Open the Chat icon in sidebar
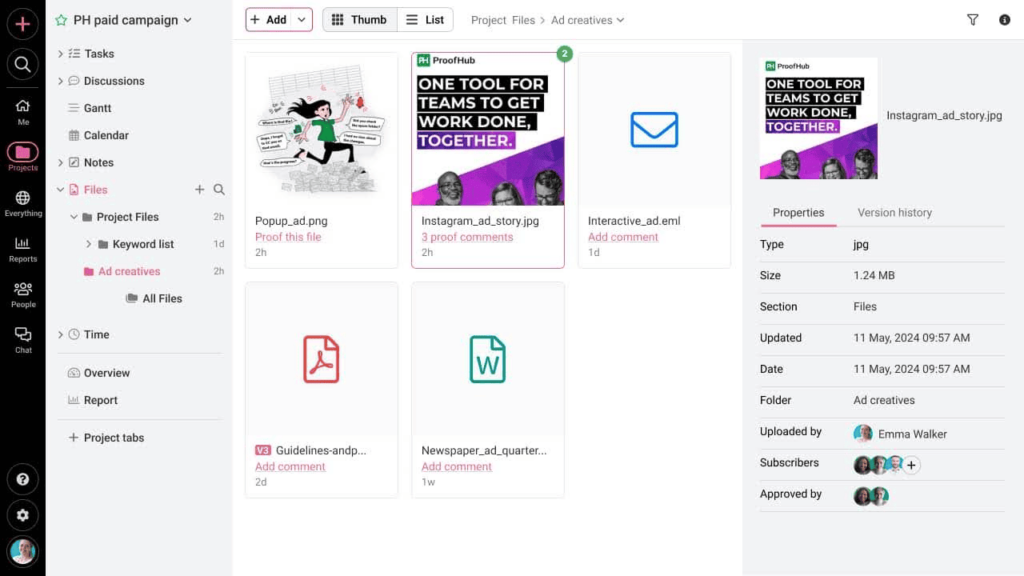The height and width of the screenshot is (576, 1024). coord(22,339)
